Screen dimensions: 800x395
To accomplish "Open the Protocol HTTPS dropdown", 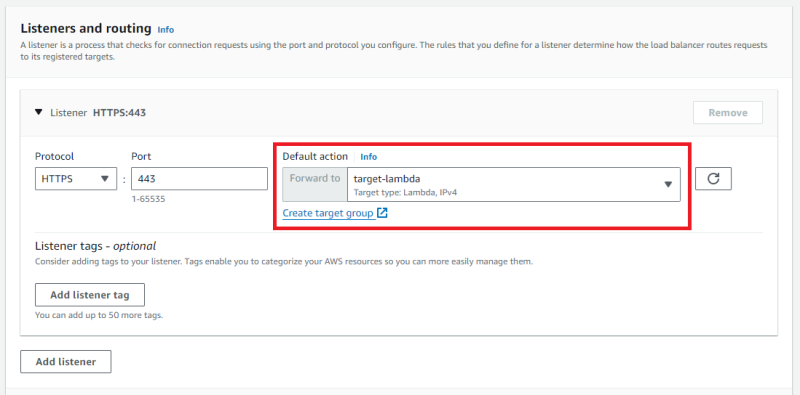I will point(76,179).
